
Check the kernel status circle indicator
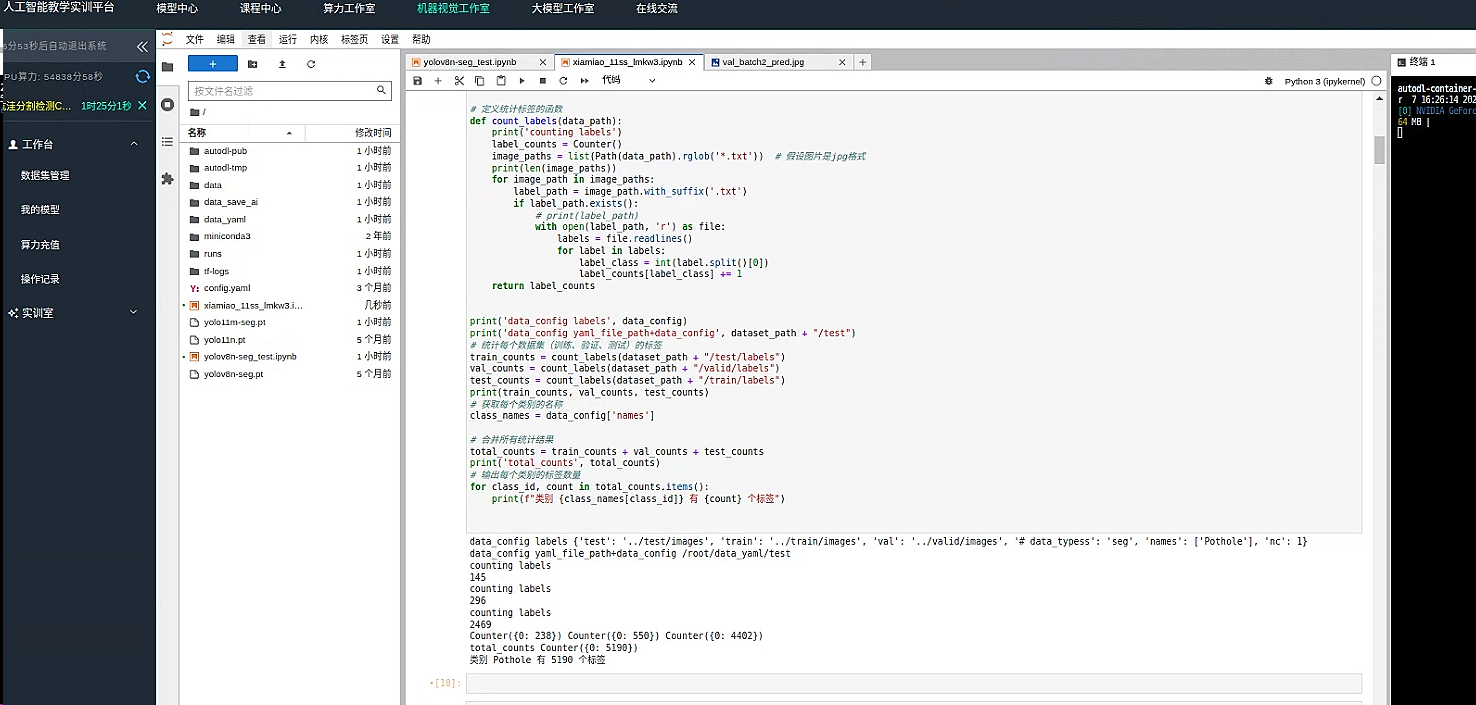(1377, 81)
